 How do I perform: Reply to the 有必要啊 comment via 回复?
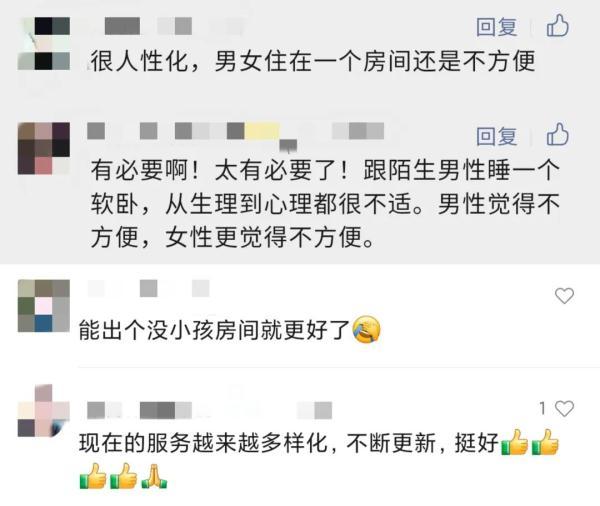point(497,136)
